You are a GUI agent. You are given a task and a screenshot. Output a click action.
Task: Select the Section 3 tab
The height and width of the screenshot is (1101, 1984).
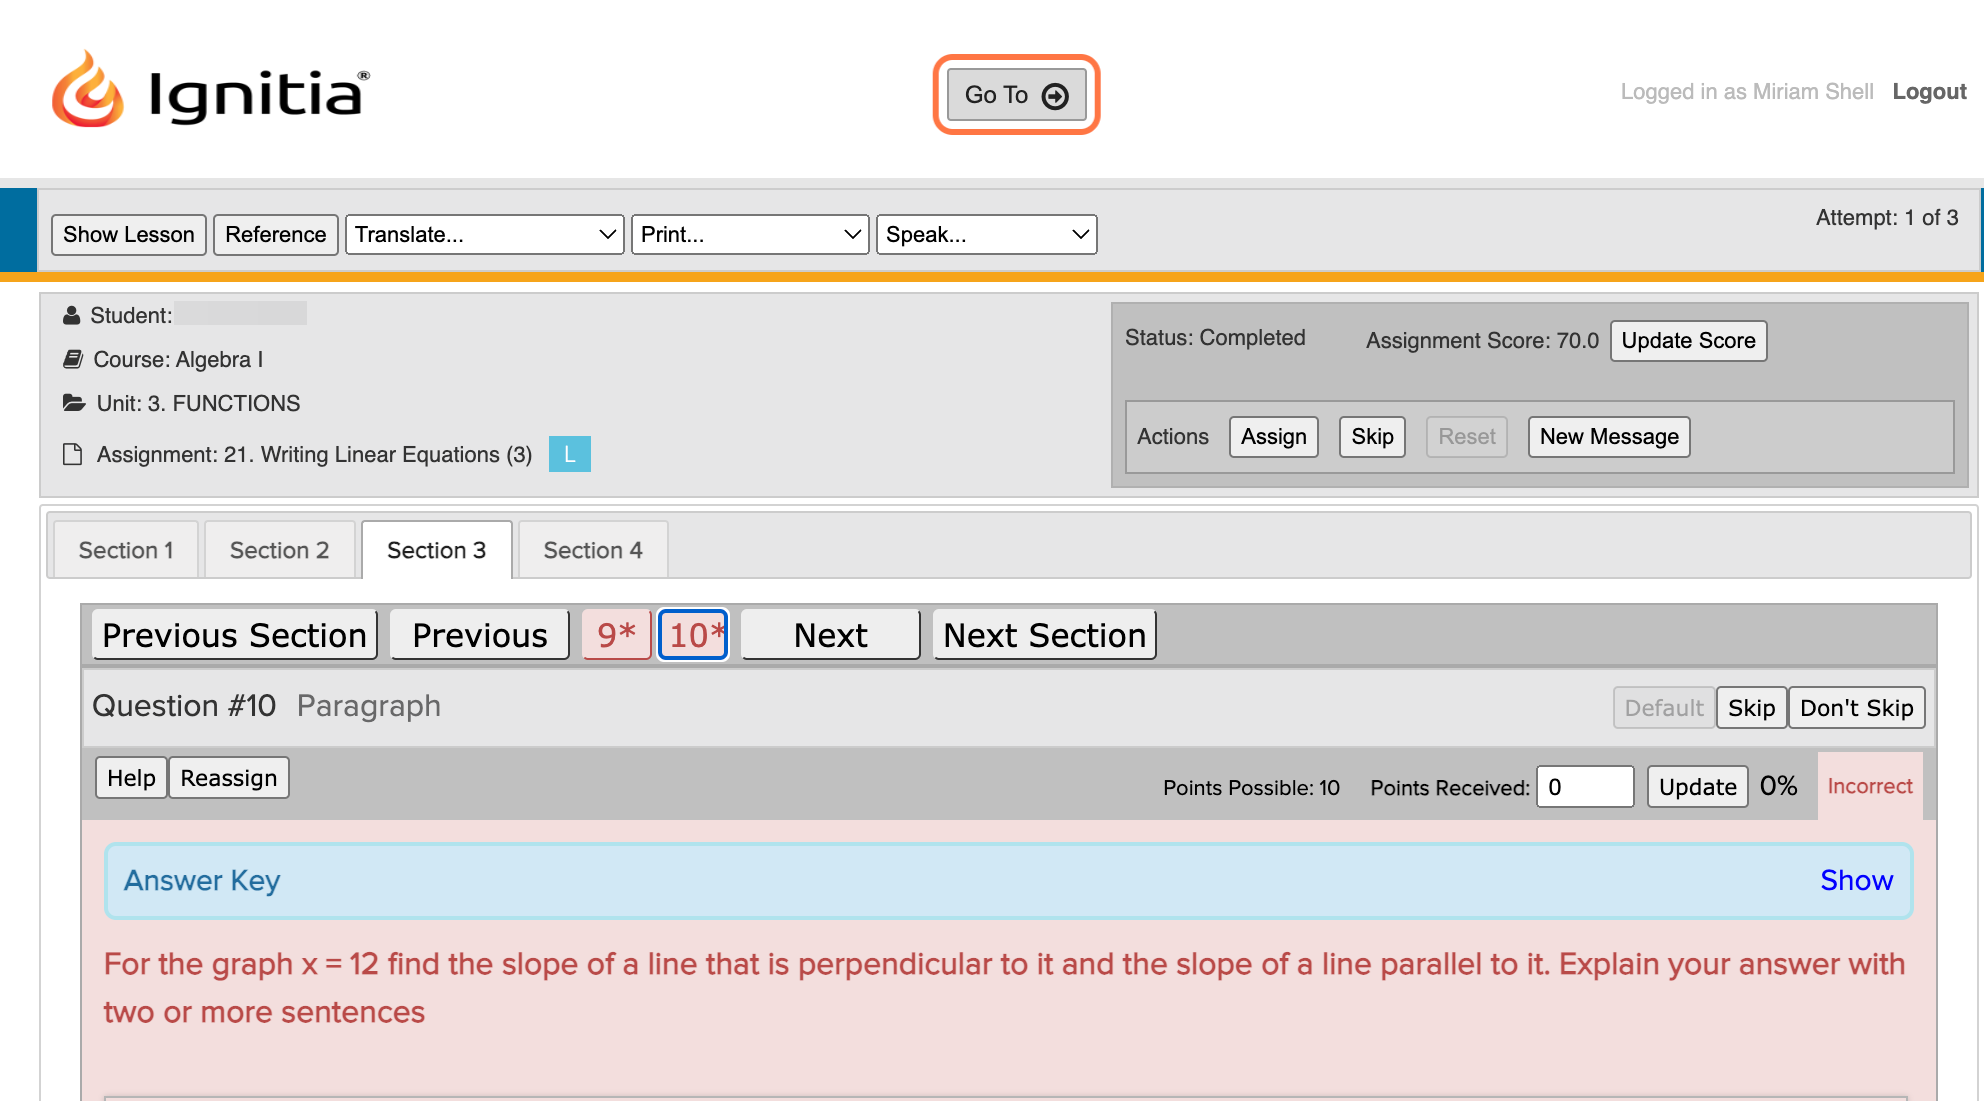tap(436, 550)
